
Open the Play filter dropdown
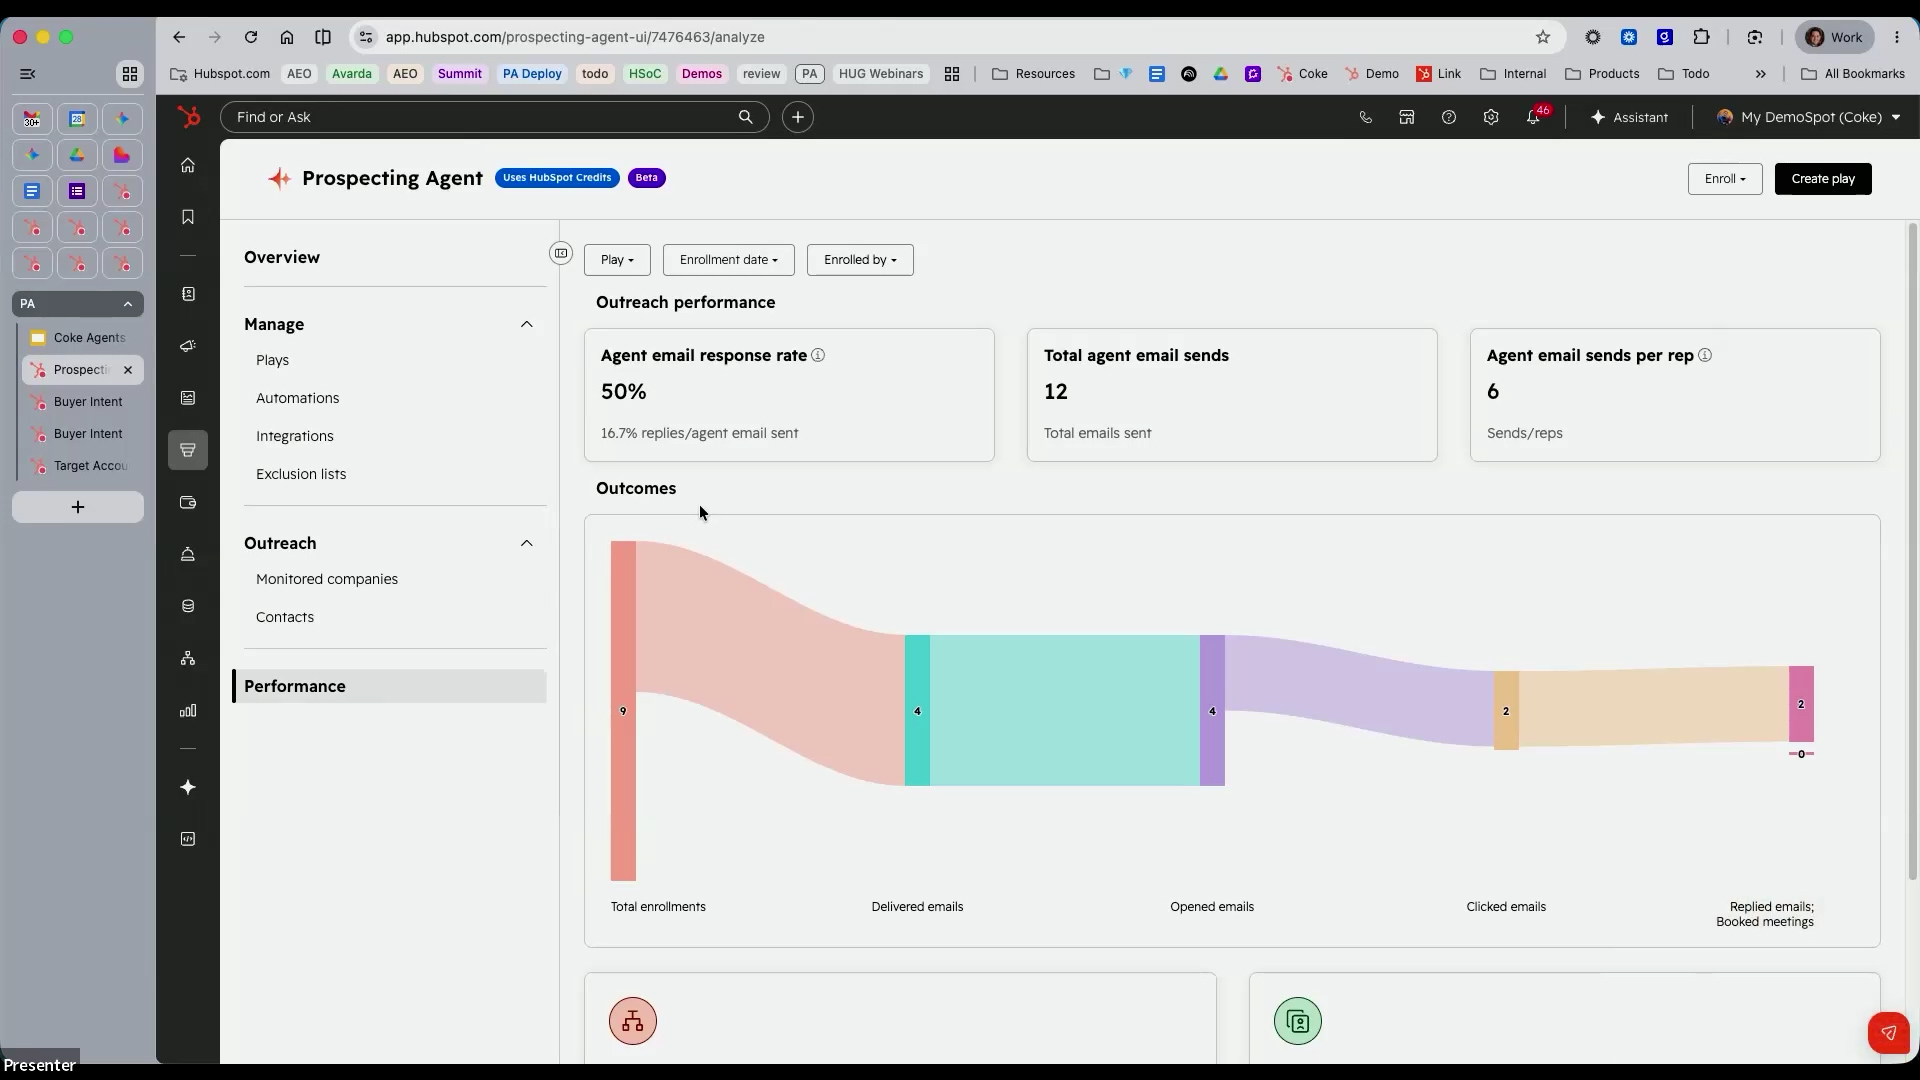point(617,260)
